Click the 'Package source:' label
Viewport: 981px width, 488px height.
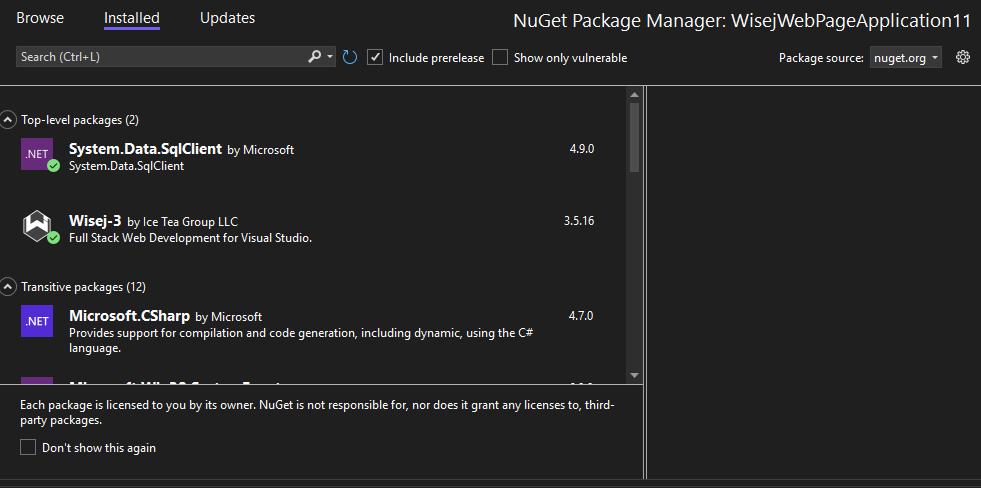click(821, 58)
